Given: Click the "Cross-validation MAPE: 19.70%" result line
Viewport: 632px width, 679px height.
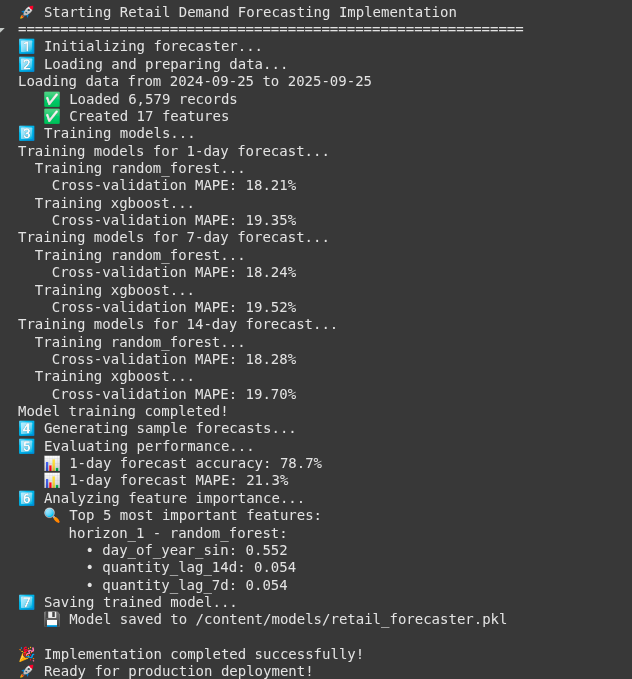Looking at the screenshot, I should 174,394.
